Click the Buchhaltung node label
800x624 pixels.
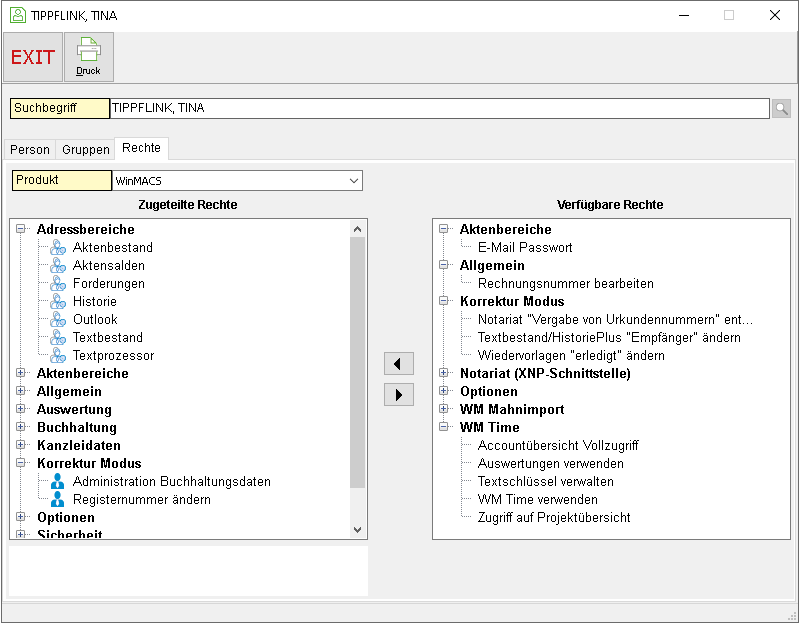click(77, 427)
